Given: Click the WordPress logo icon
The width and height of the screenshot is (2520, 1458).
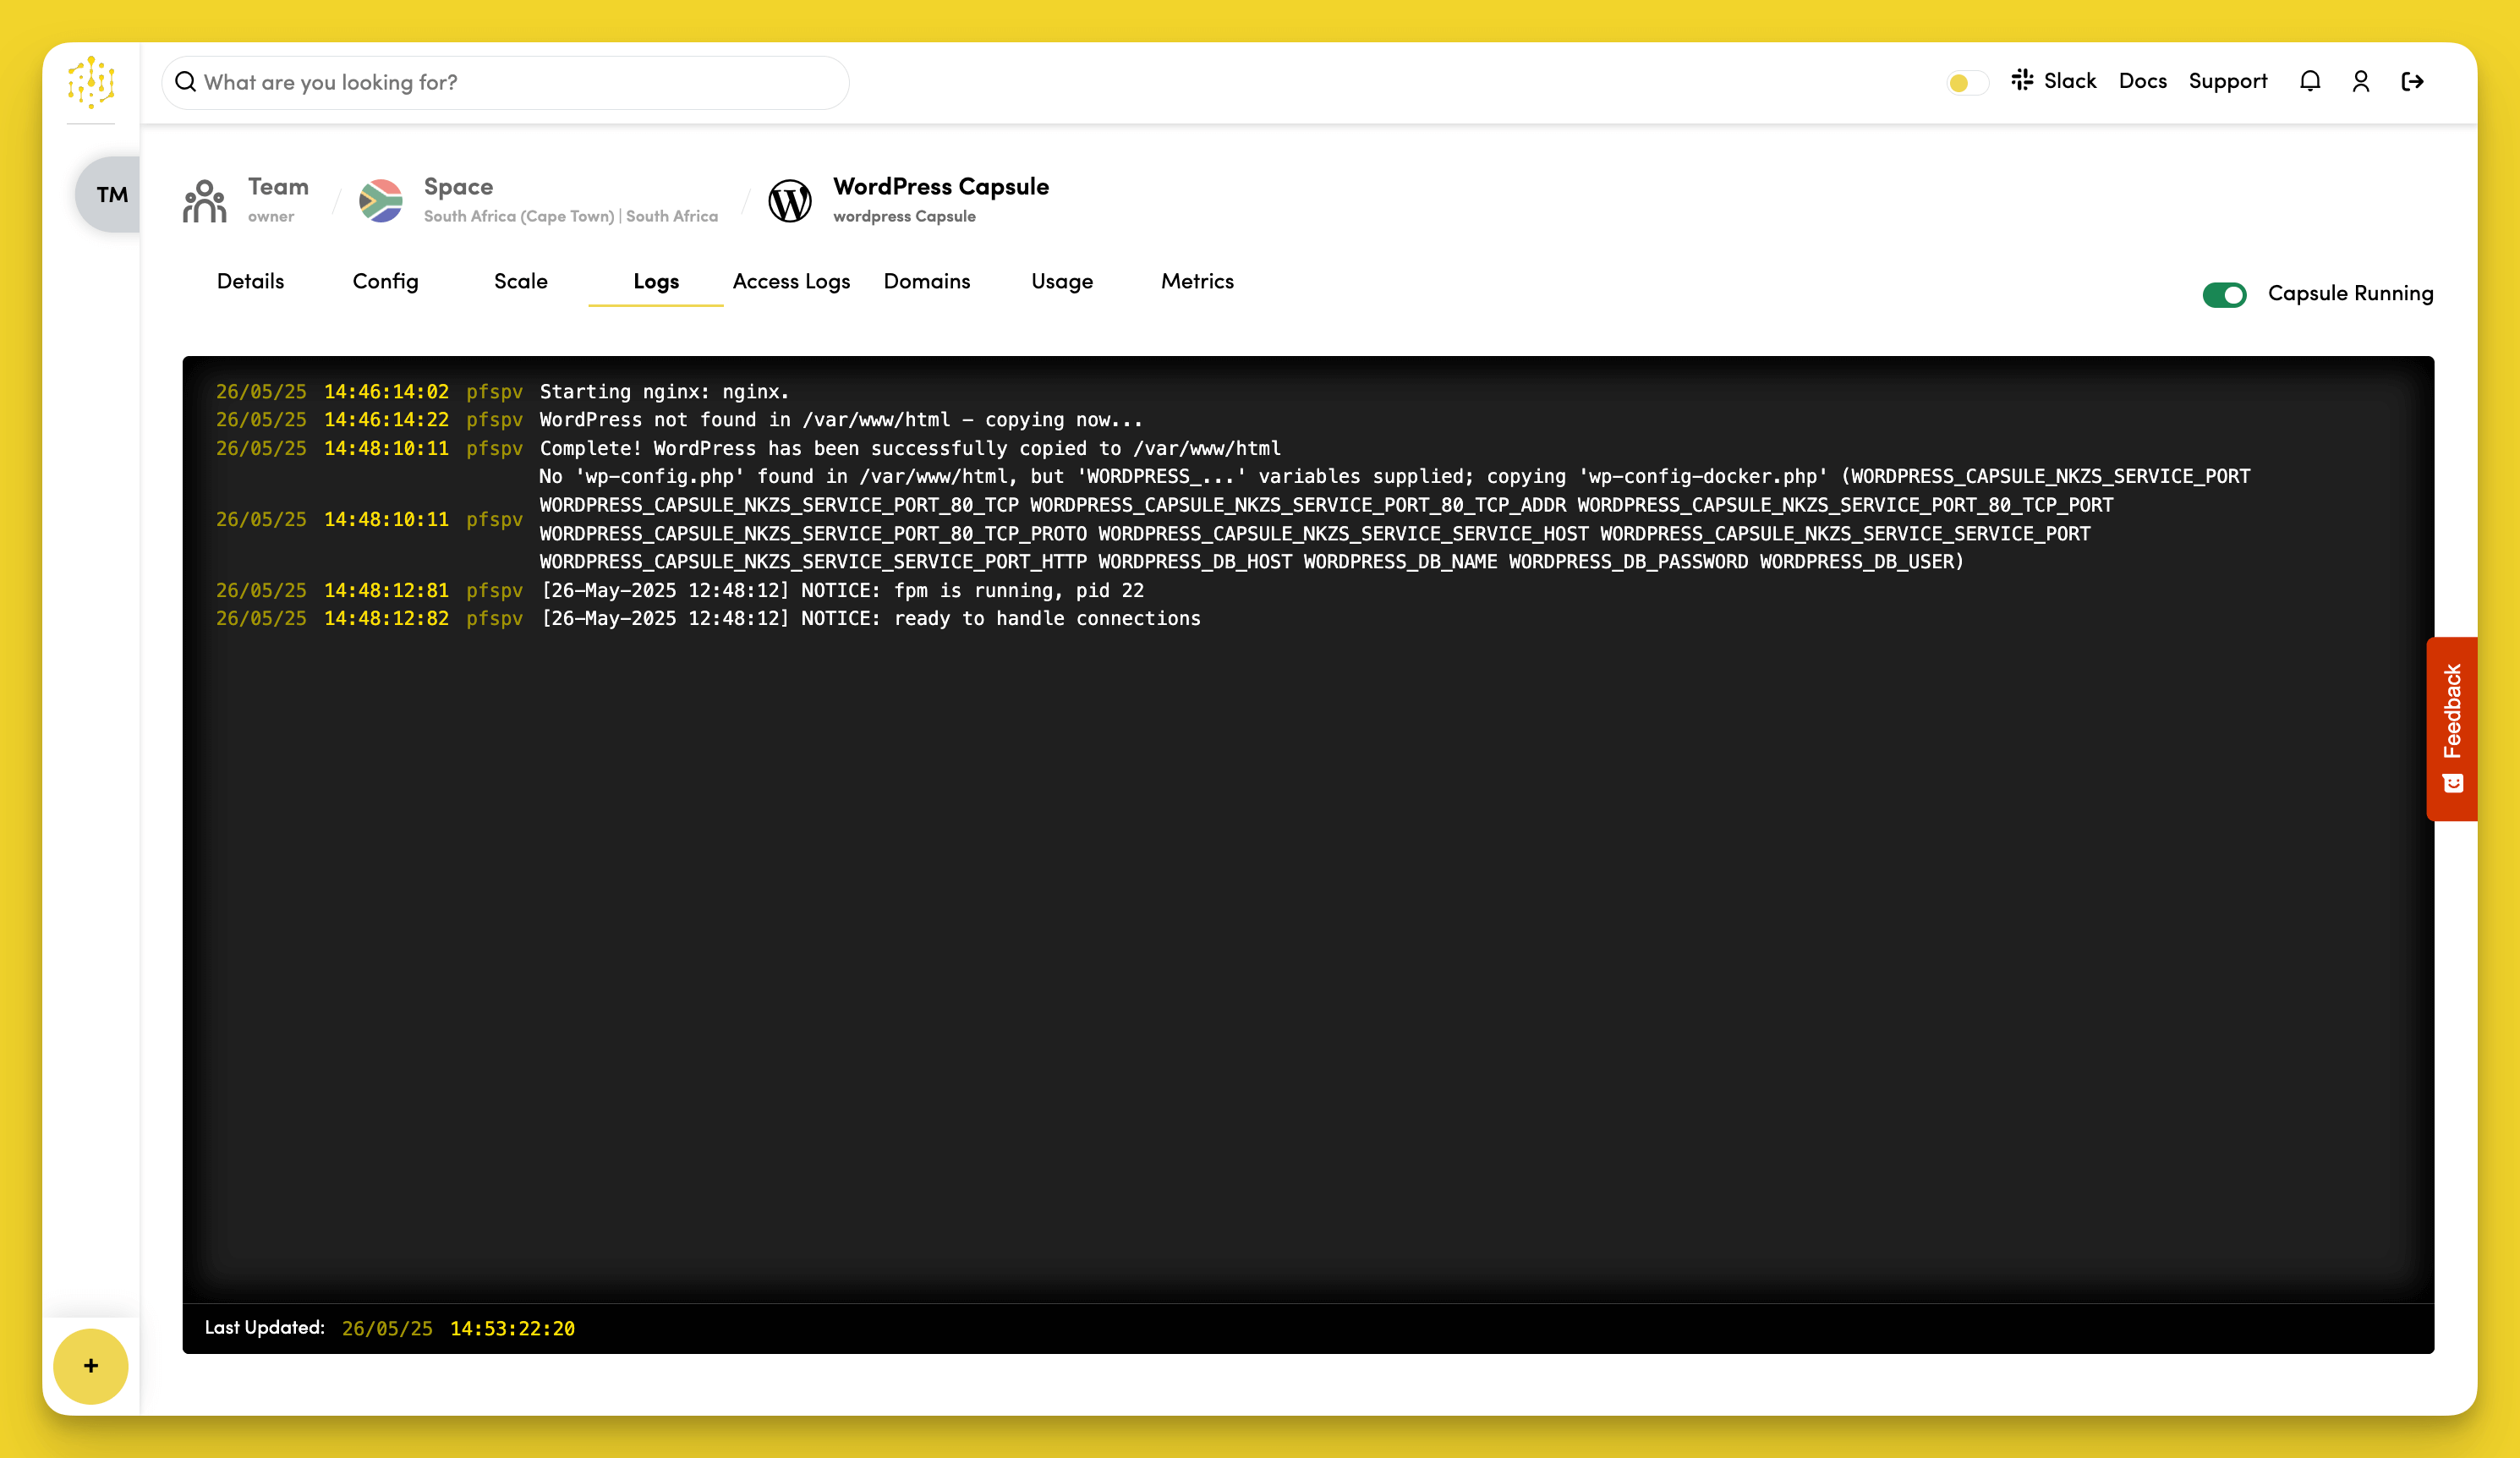Looking at the screenshot, I should (789, 200).
